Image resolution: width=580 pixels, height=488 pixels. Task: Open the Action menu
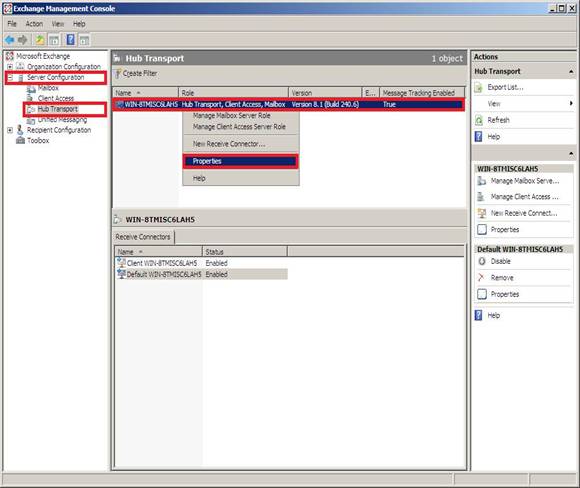34,24
